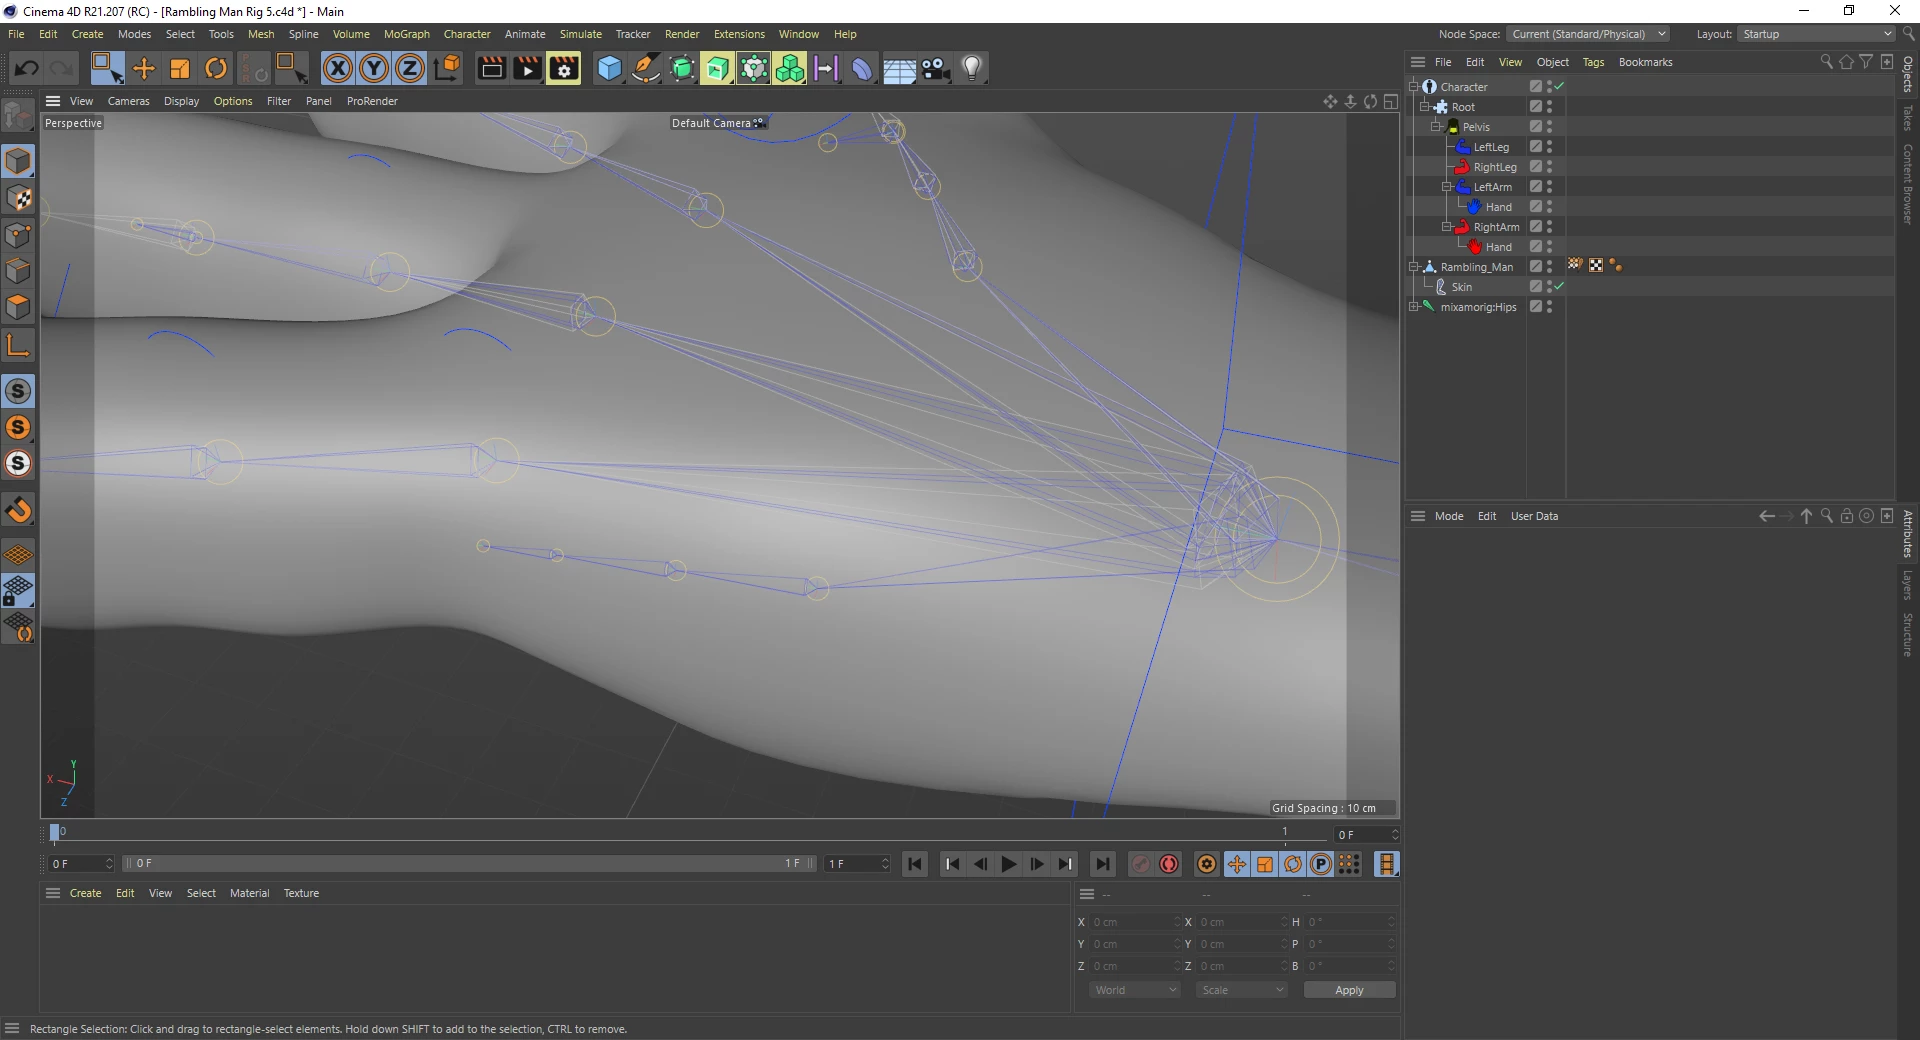Toggle Position keyframe recording
The height and width of the screenshot is (1040, 1920).
(x=1237, y=864)
